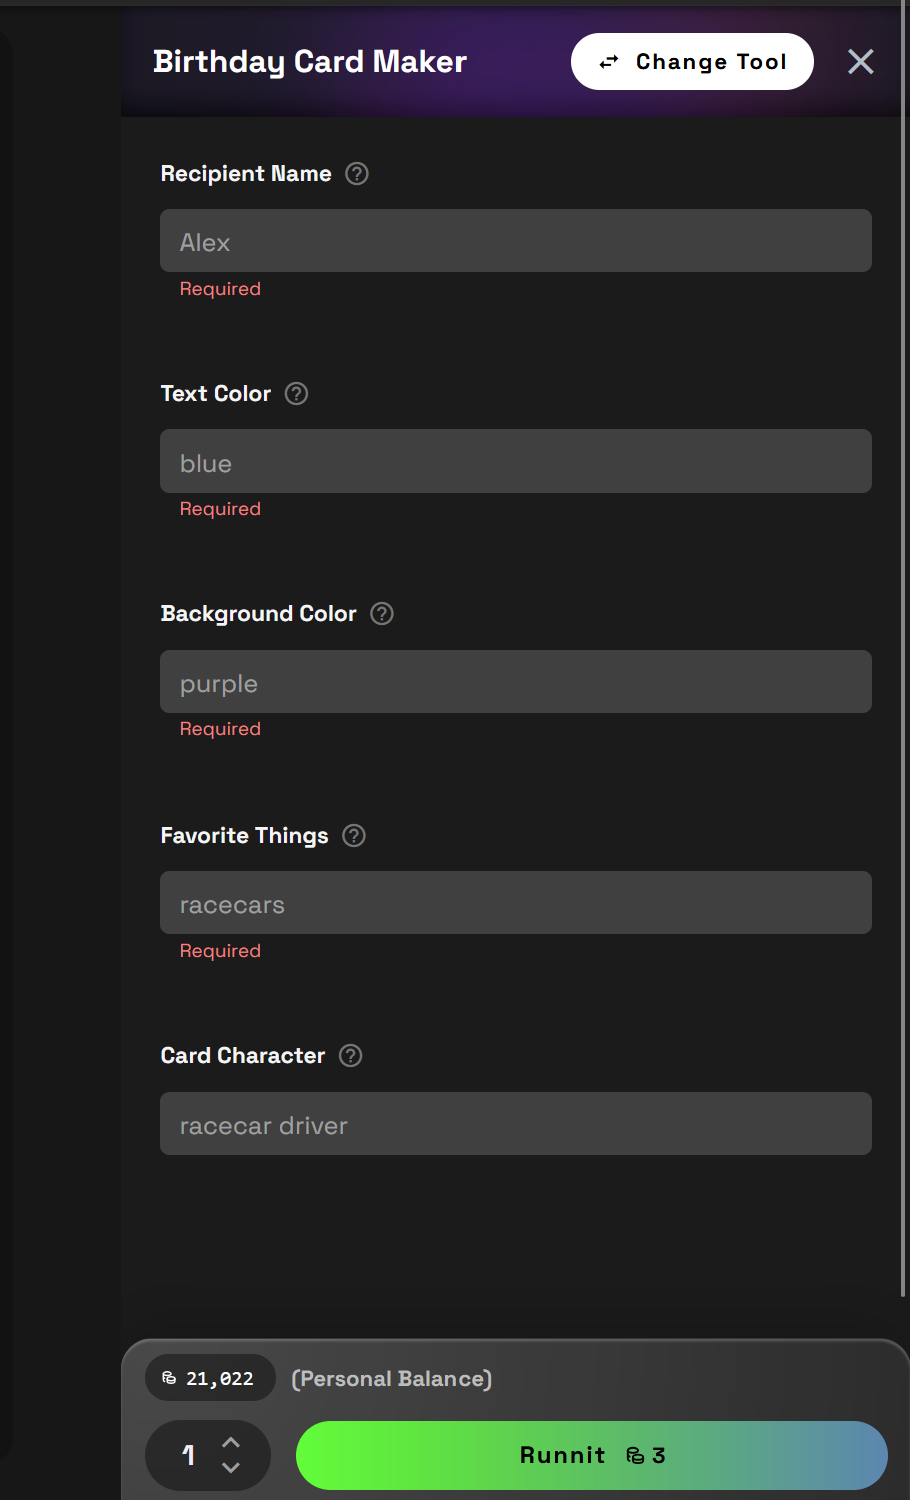Click the Favorite Things help icon
The height and width of the screenshot is (1500, 910).
pos(353,836)
